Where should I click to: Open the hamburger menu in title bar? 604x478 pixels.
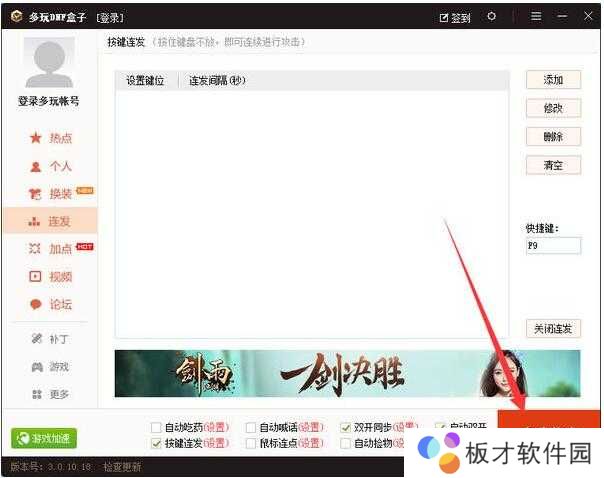point(536,17)
